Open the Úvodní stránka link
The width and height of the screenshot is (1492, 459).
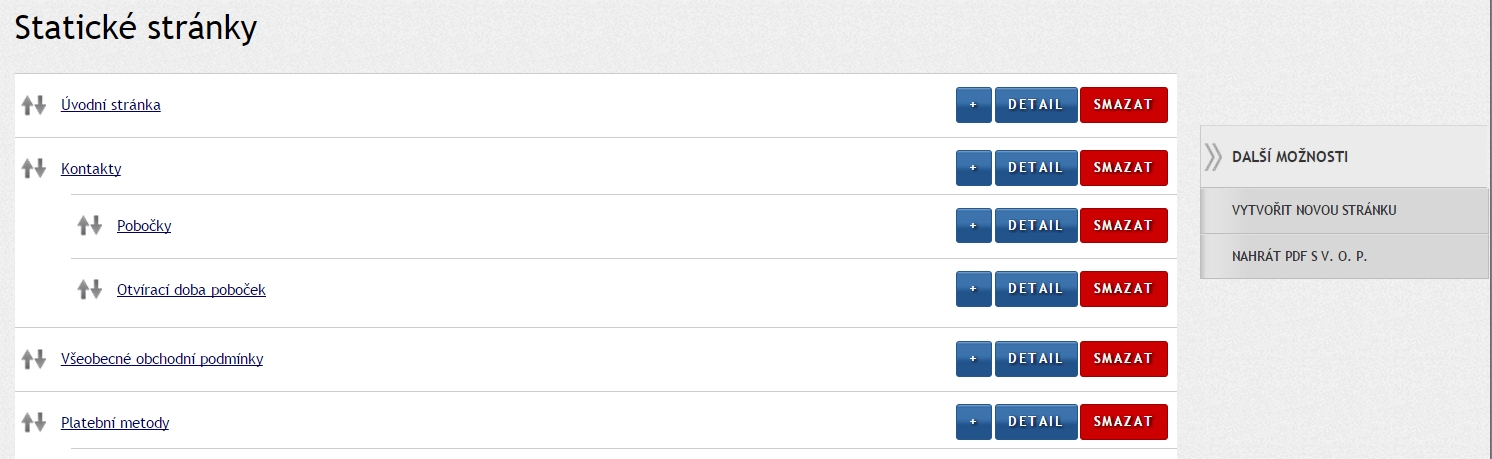(x=110, y=105)
